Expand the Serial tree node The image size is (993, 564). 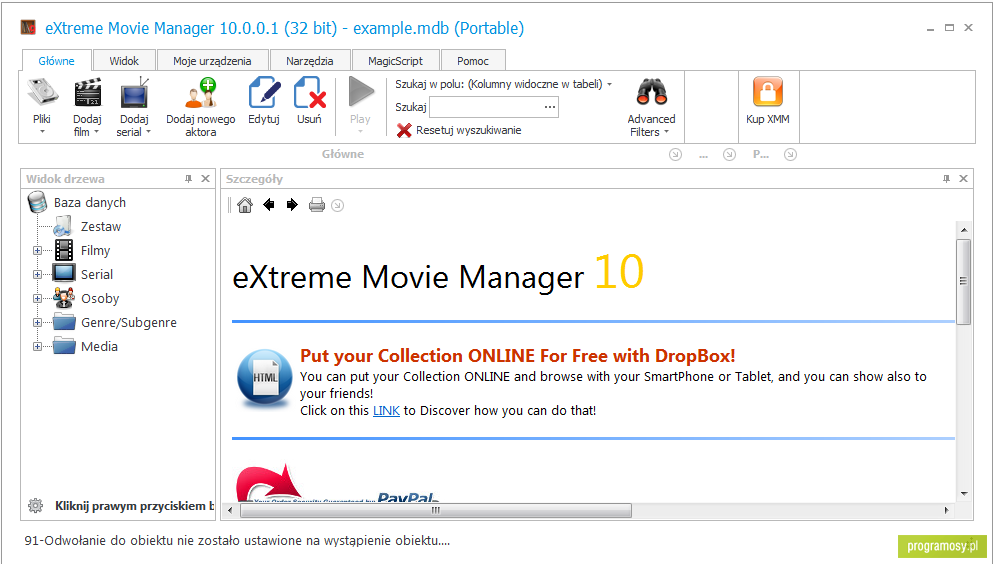click(x=37, y=275)
